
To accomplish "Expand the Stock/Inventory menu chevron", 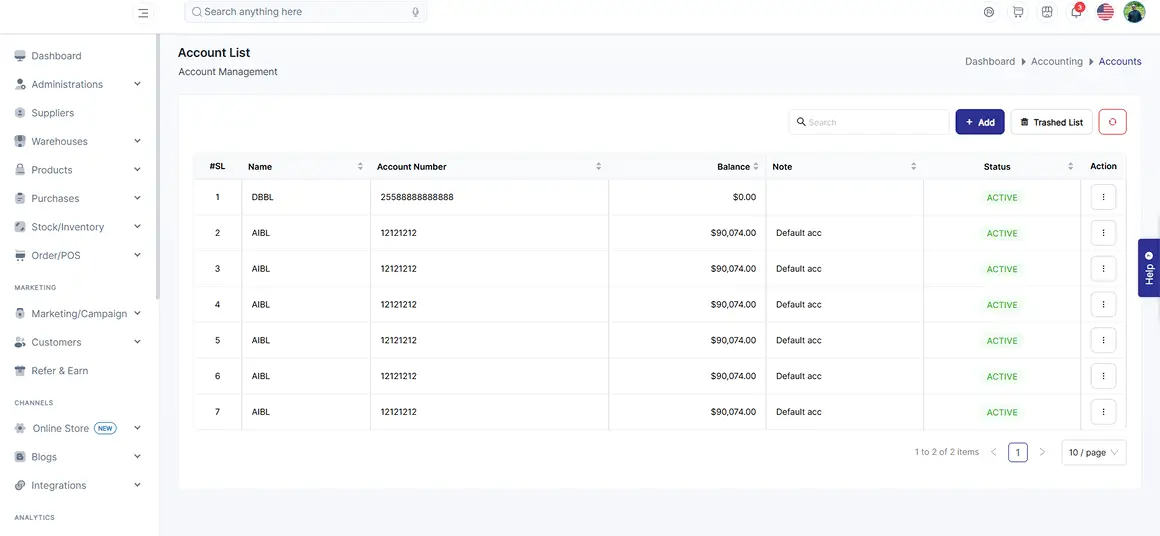I will (138, 227).
